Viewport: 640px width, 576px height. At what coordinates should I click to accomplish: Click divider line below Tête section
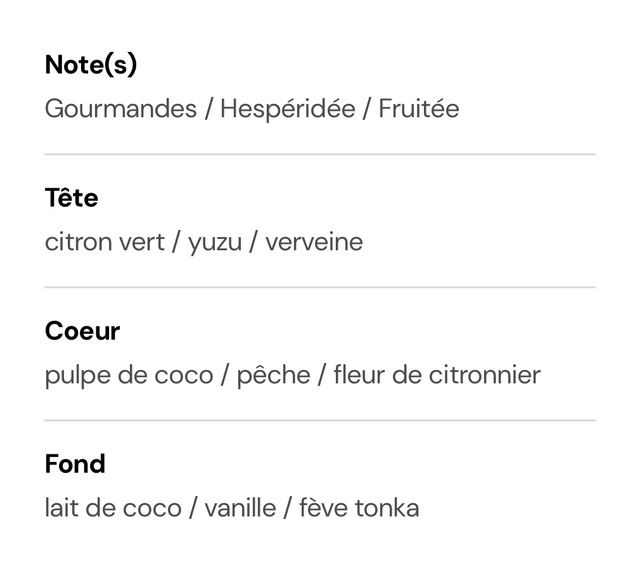320,287
